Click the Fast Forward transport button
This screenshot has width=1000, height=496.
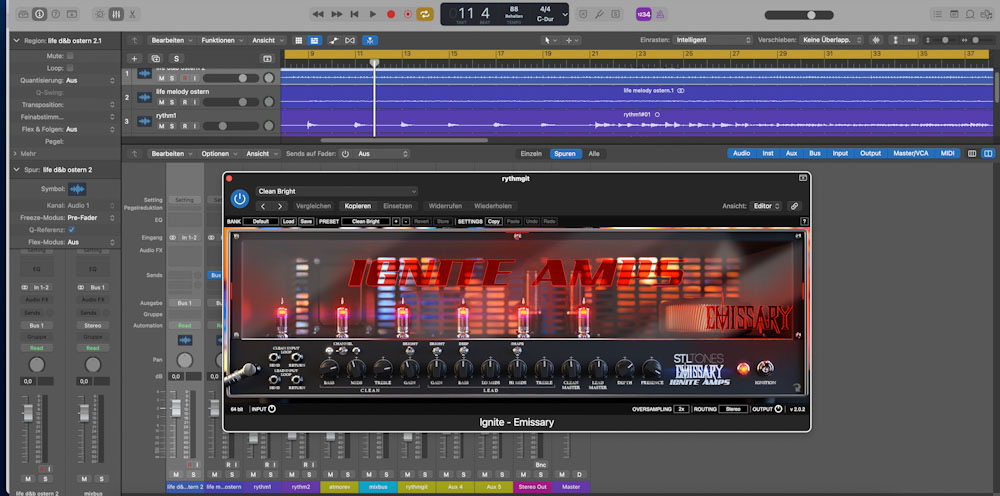point(337,14)
